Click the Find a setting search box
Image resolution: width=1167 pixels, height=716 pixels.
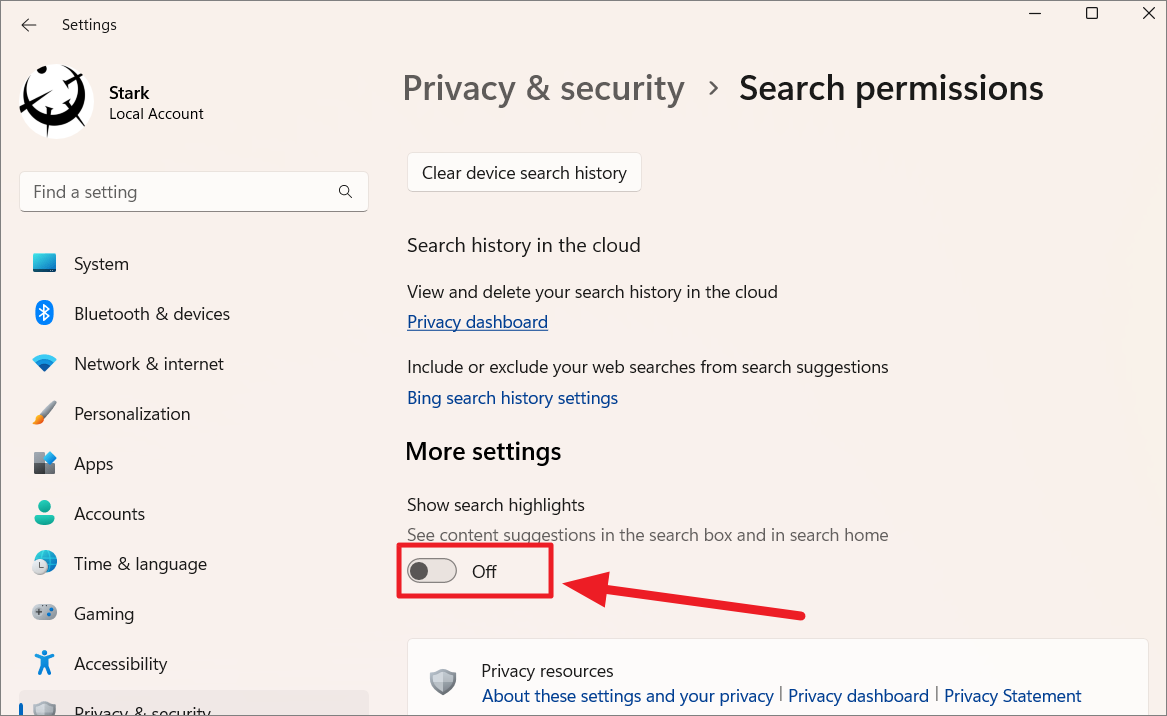180,192
